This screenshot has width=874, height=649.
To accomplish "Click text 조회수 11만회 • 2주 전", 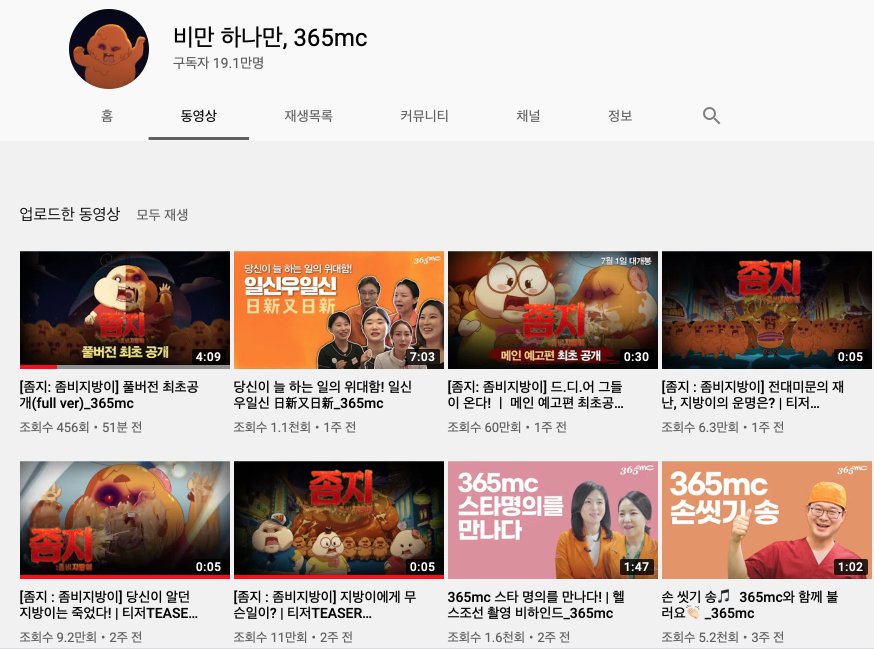I will (x=293, y=637).
